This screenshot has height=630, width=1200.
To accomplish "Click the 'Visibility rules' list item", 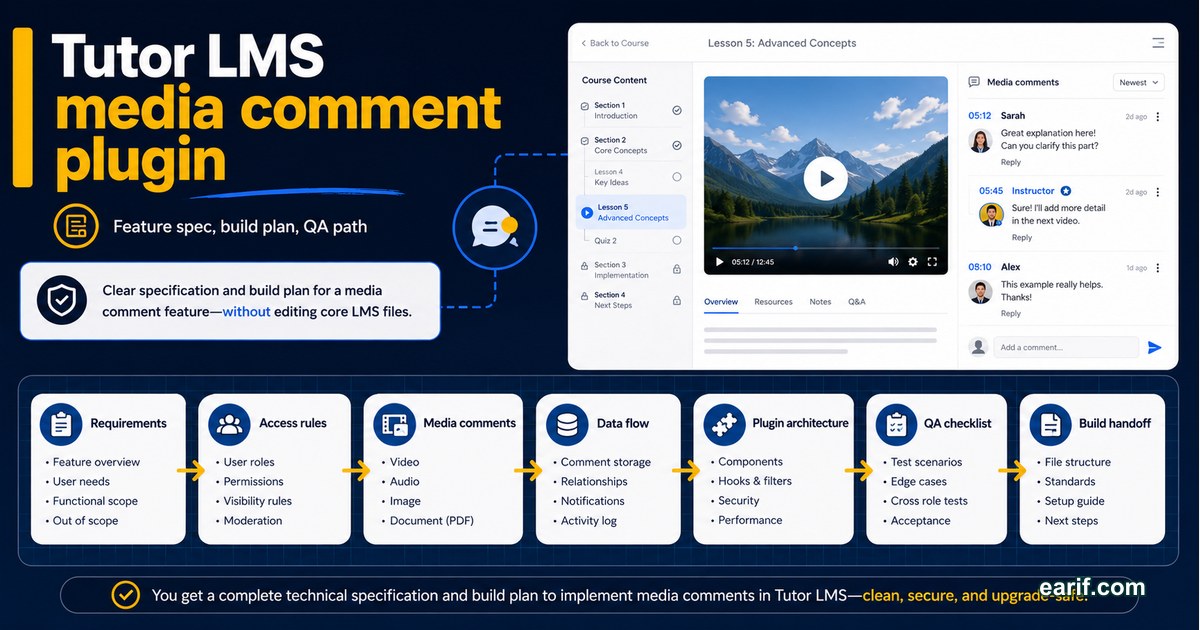I will 258,501.
